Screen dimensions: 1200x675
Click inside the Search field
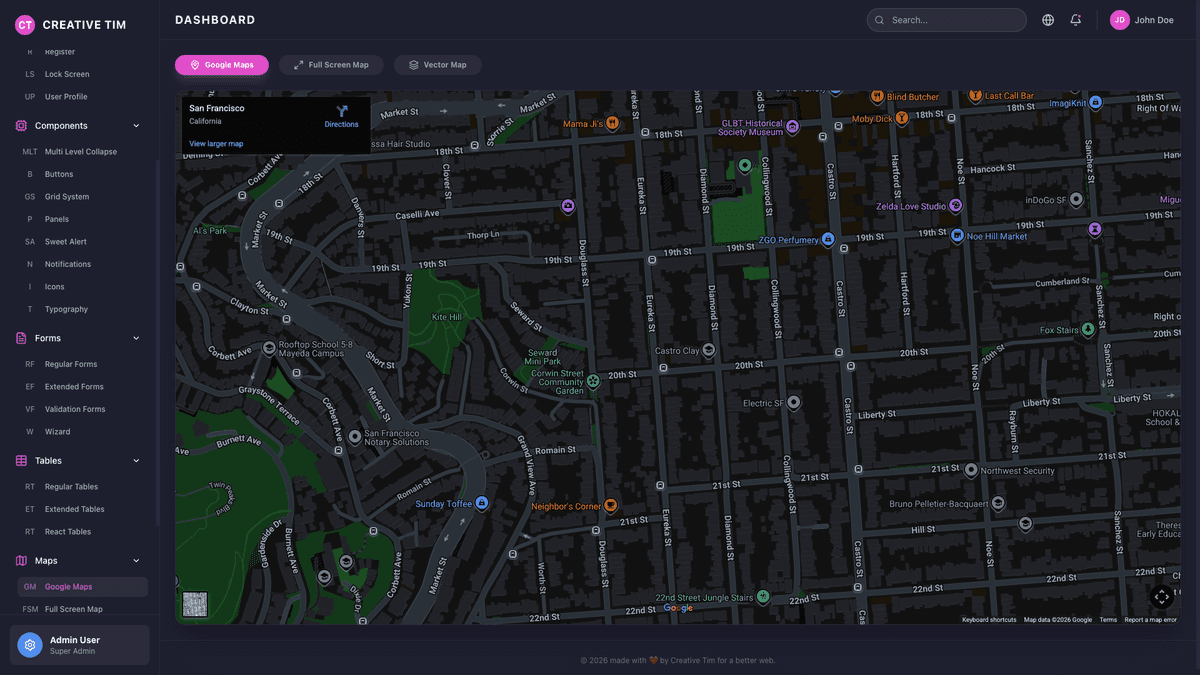(946, 19)
